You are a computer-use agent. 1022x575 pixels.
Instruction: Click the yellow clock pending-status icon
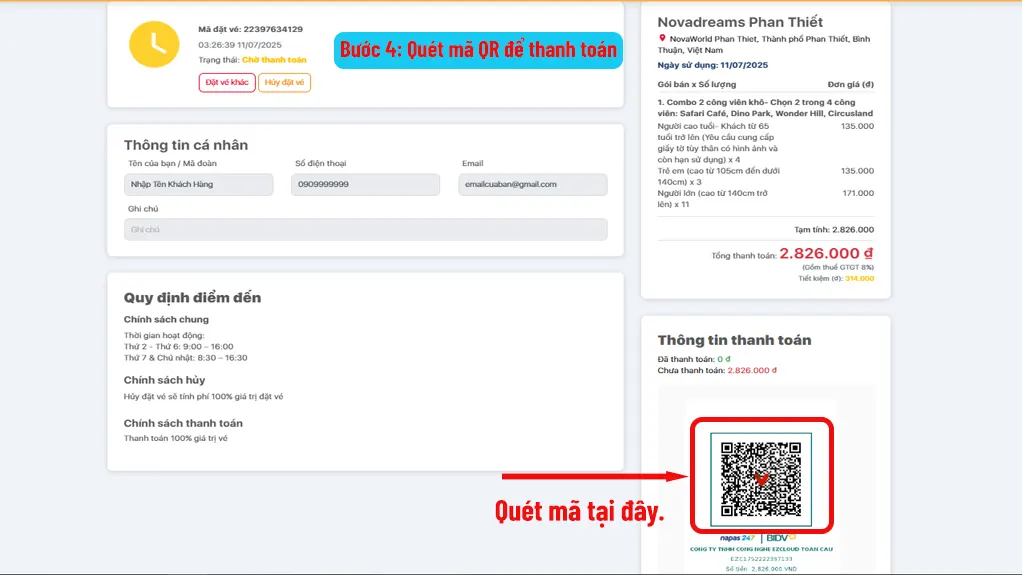(x=154, y=44)
